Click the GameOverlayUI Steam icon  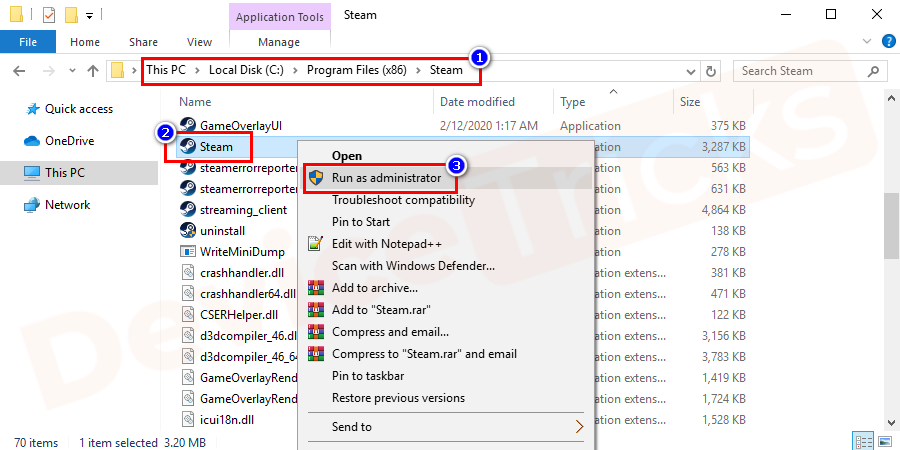pyautogui.click(x=187, y=125)
